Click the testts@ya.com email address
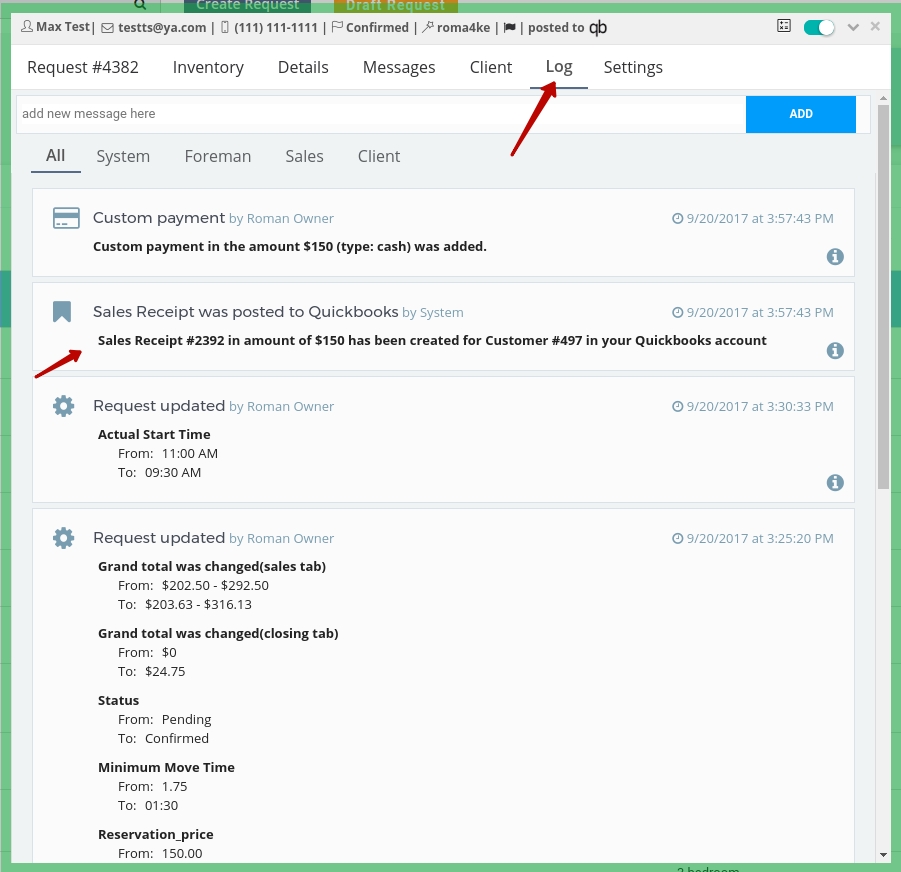 pyautogui.click(x=162, y=28)
